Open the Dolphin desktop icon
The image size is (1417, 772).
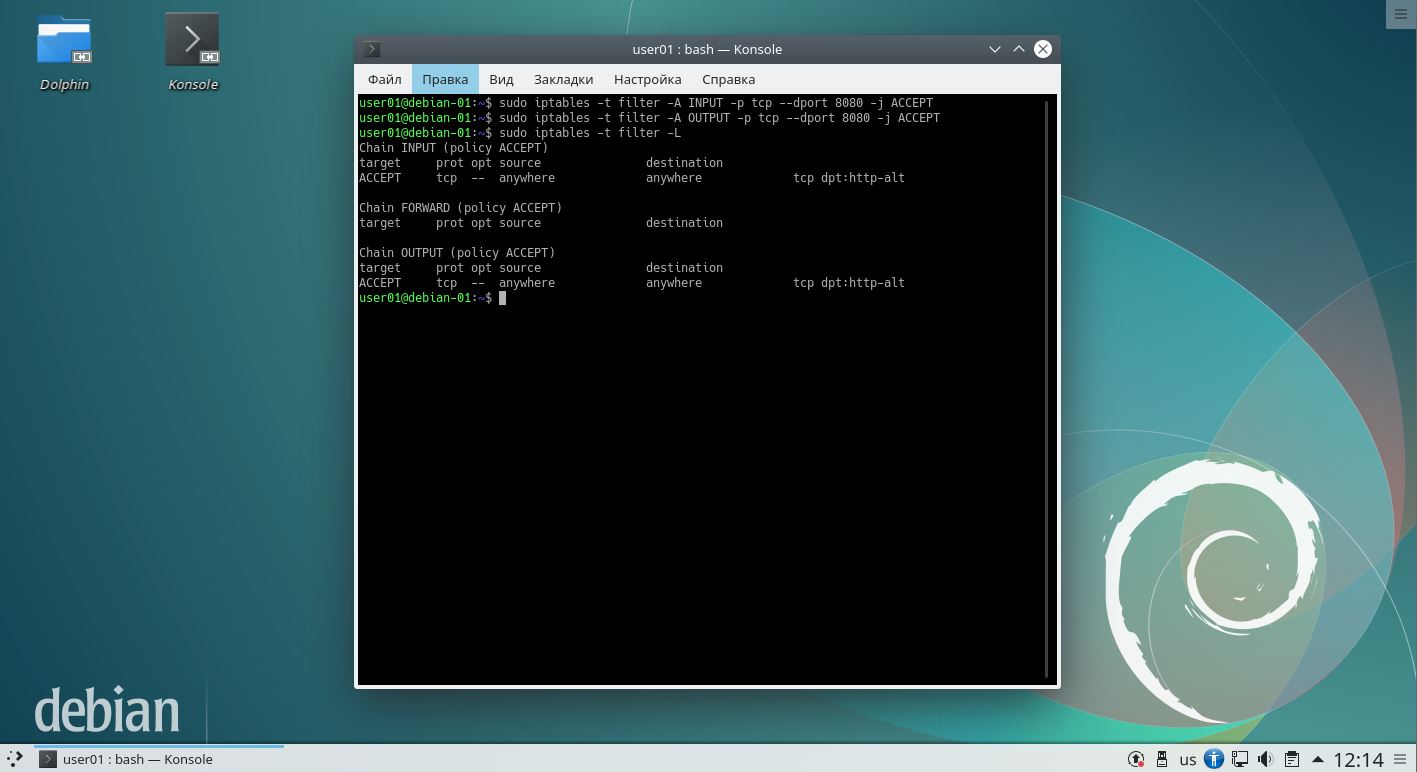[x=64, y=52]
